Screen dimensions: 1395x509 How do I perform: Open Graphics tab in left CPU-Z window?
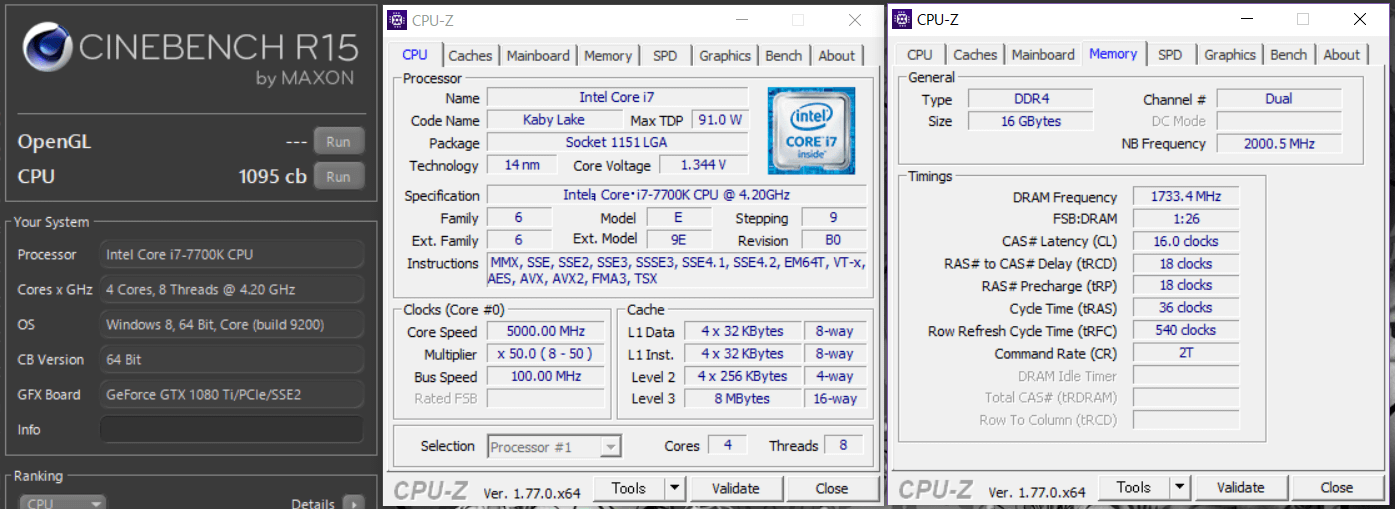725,56
